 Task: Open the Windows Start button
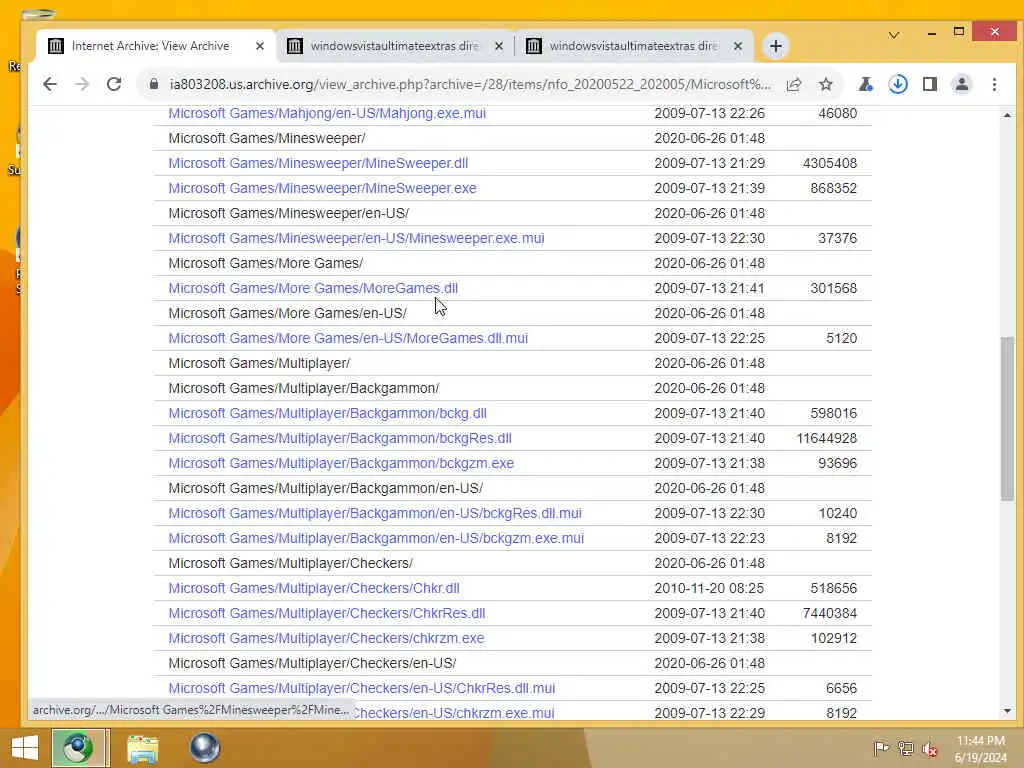pyautogui.click(x=25, y=748)
